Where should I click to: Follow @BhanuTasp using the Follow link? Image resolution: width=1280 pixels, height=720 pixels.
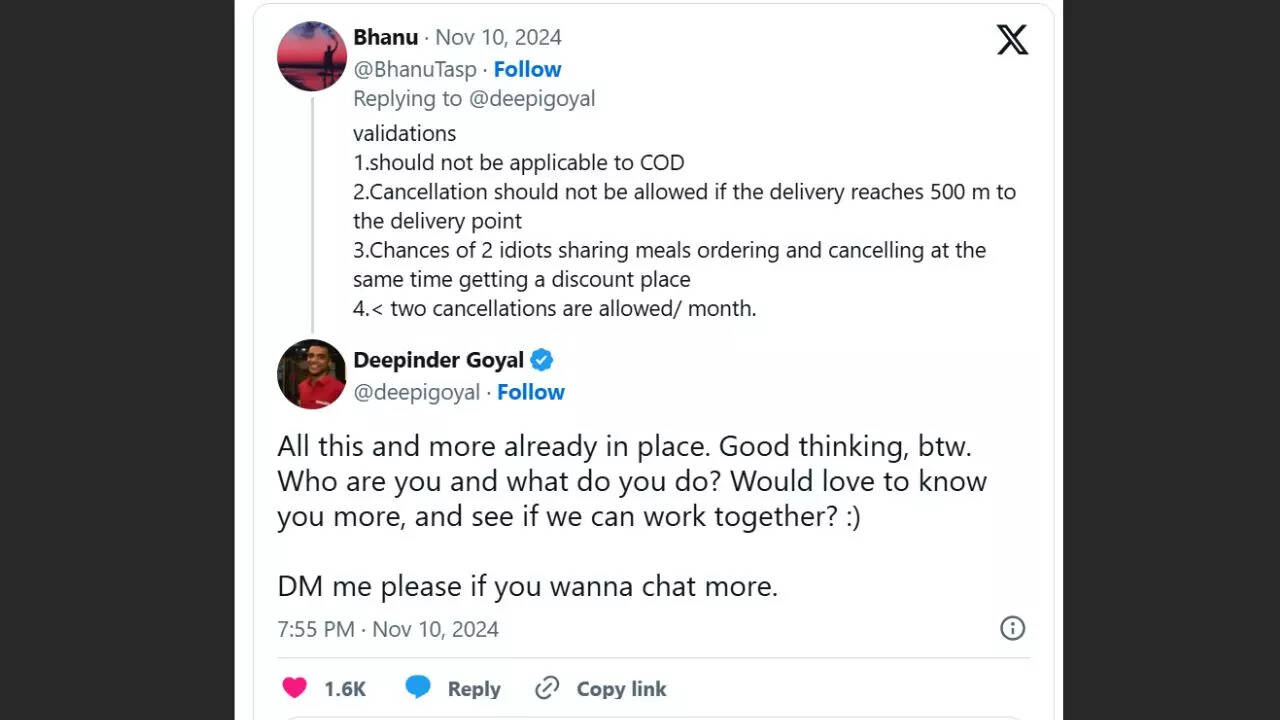[x=527, y=69]
